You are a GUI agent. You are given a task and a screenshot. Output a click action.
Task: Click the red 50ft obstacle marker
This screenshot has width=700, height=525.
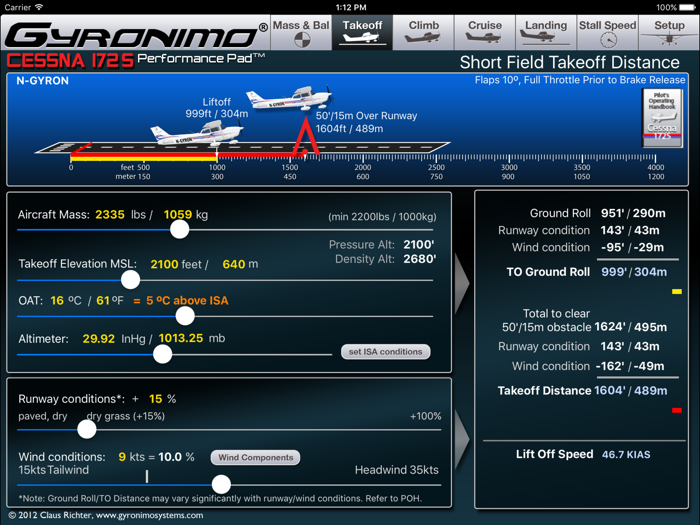point(306,137)
